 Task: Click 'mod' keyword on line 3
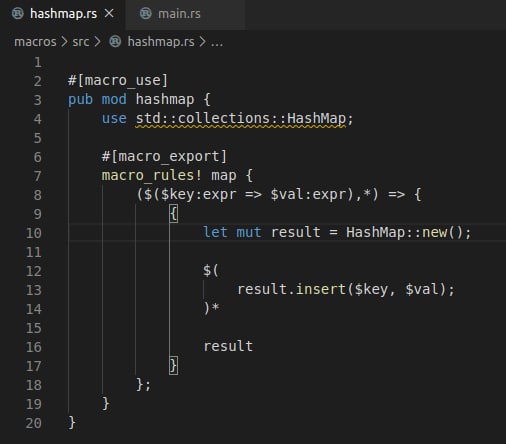coord(114,99)
